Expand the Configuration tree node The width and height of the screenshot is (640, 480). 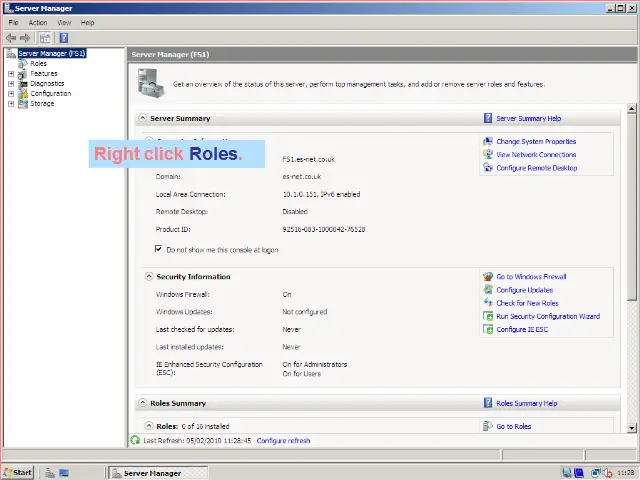11,94
